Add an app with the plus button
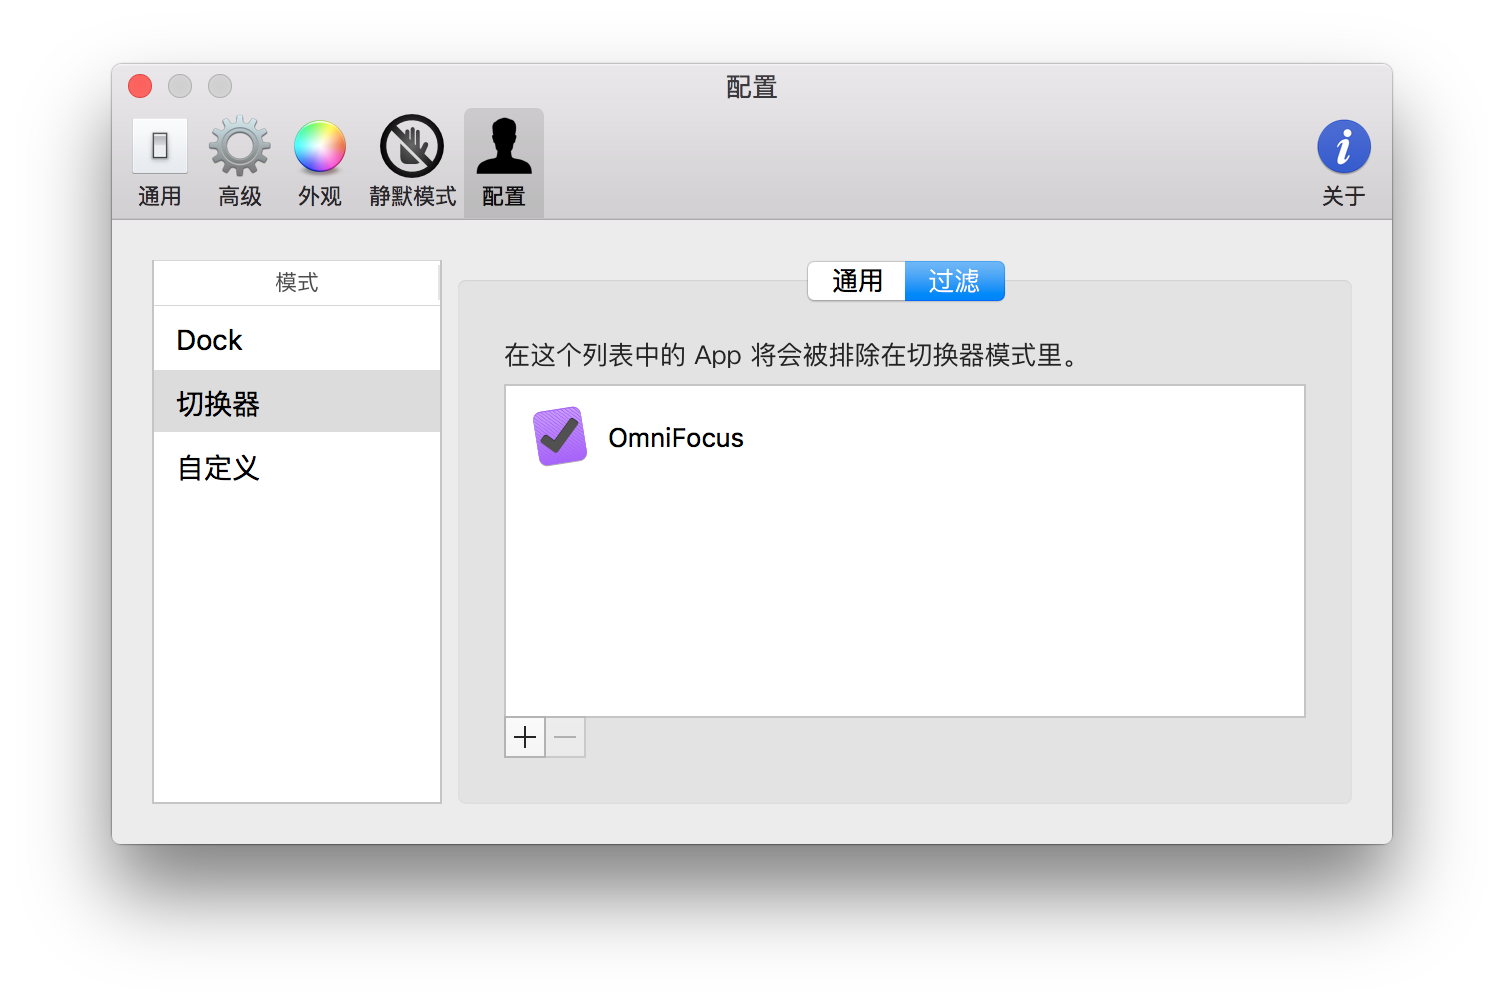Screen dimensions: 1504x1004 [x=524, y=737]
